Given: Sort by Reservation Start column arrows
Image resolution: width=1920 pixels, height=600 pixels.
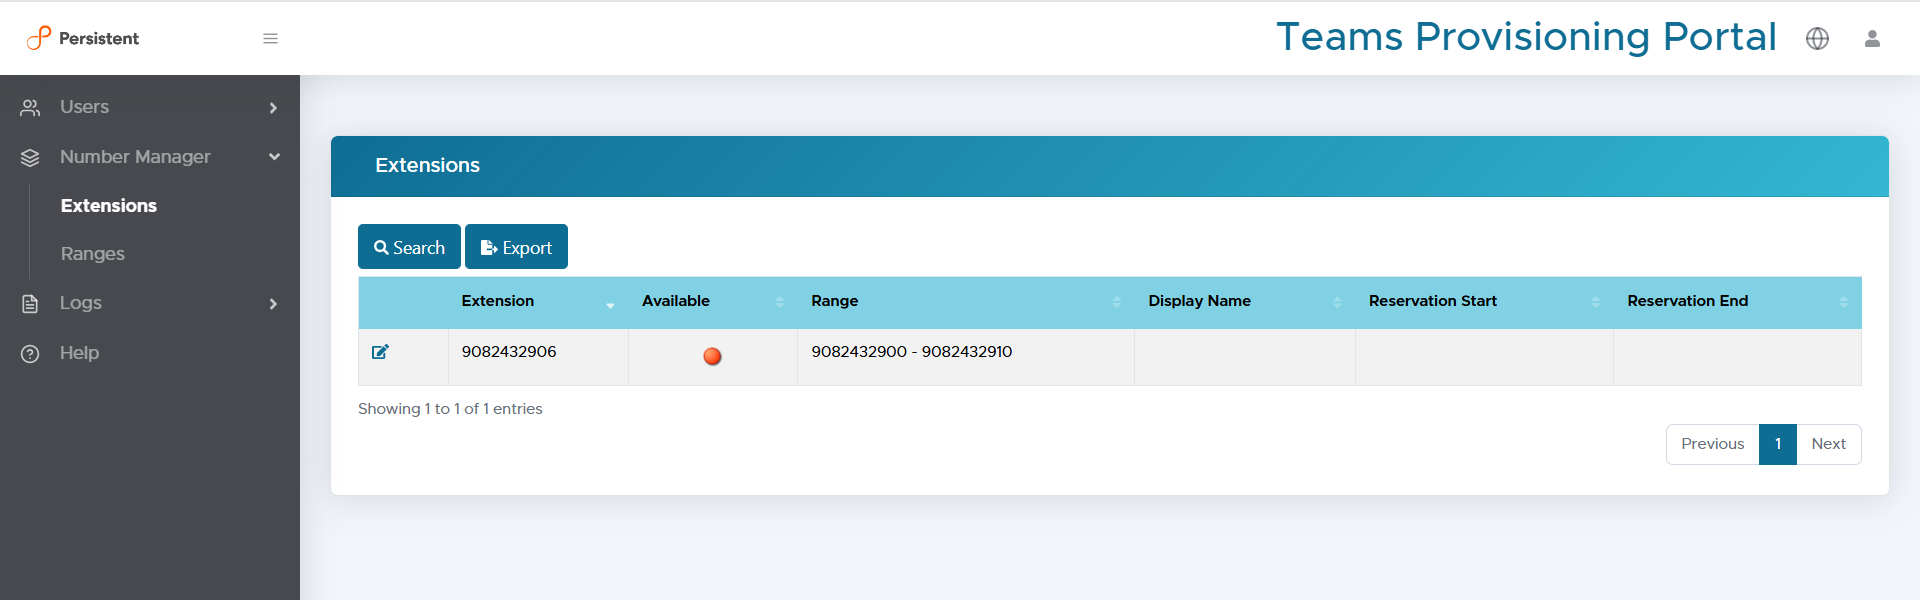Looking at the screenshot, I should (1595, 302).
